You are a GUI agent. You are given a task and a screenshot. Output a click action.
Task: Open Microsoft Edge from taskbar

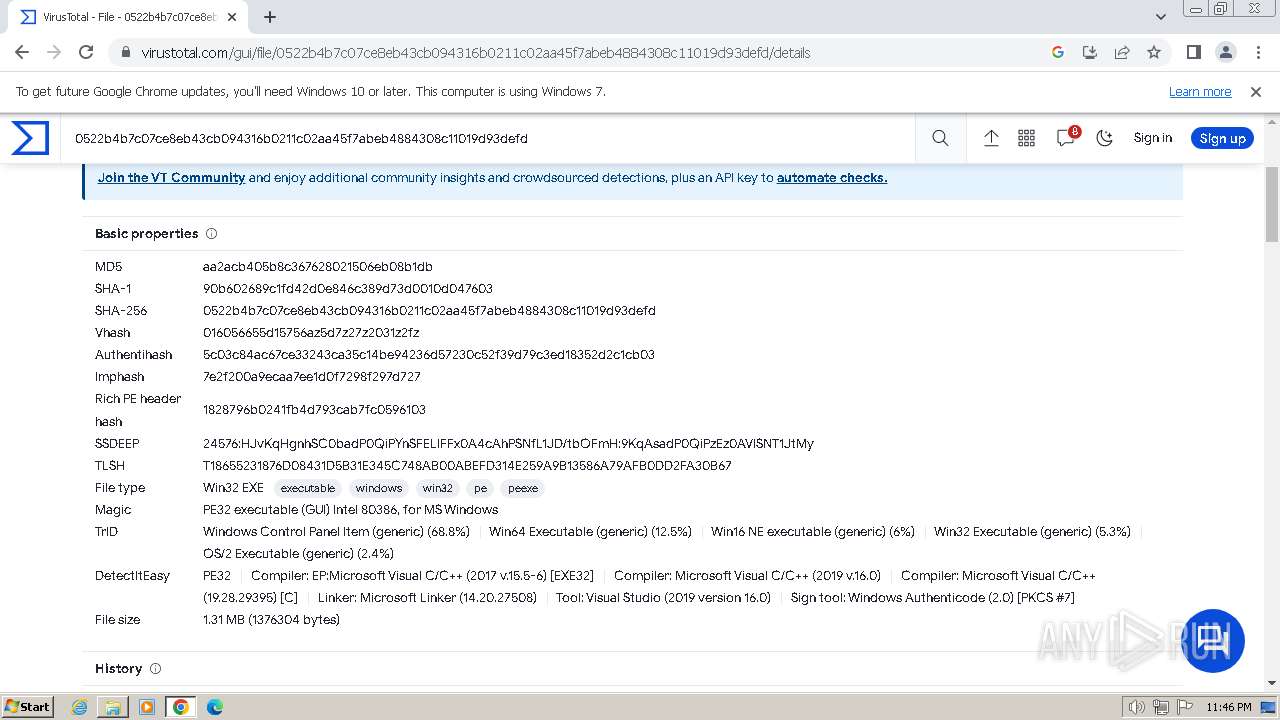click(215, 707)
